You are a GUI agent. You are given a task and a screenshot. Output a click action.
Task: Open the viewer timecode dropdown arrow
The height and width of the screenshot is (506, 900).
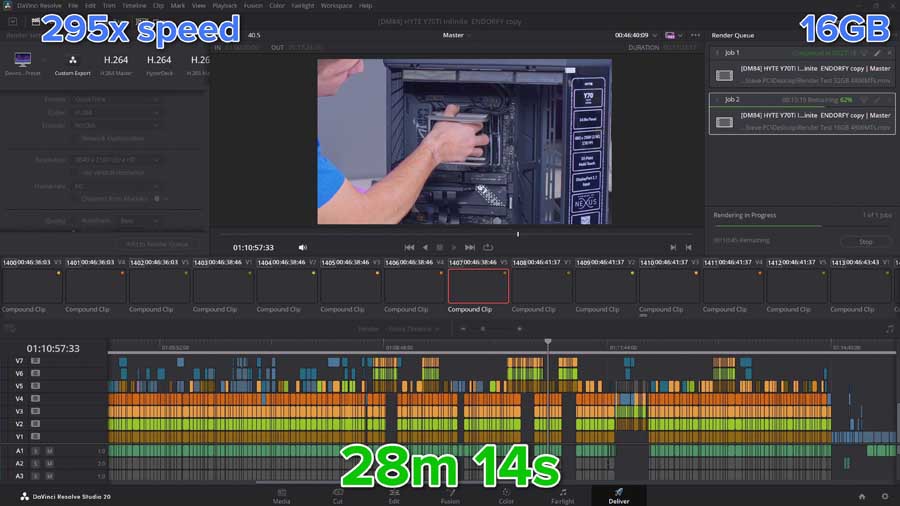coord(656,34)
